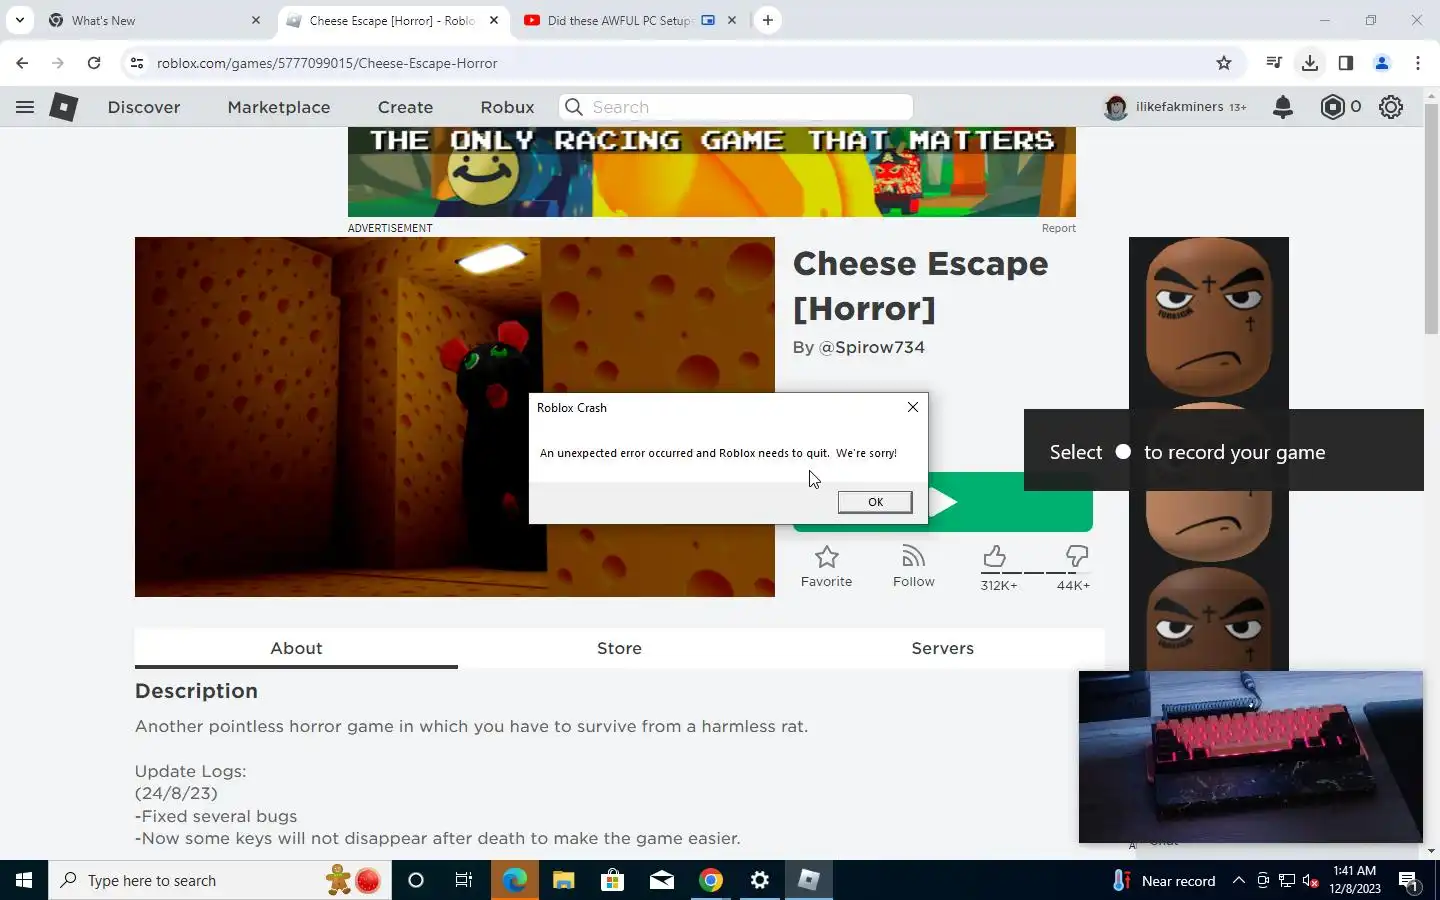Viewport: 1440px width, 900px height.
Task: Open the Marketplace page
Action: tap(279, 107)
